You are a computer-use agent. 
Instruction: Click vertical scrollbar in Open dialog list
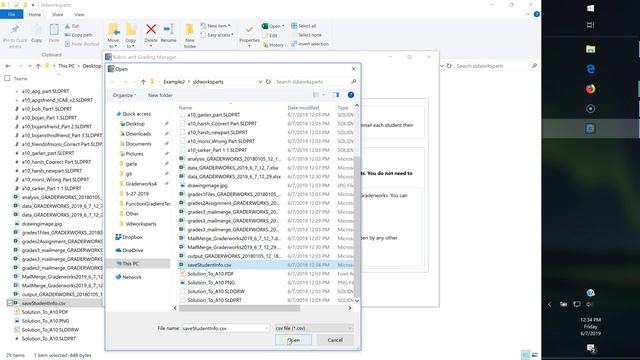[357, 227]
